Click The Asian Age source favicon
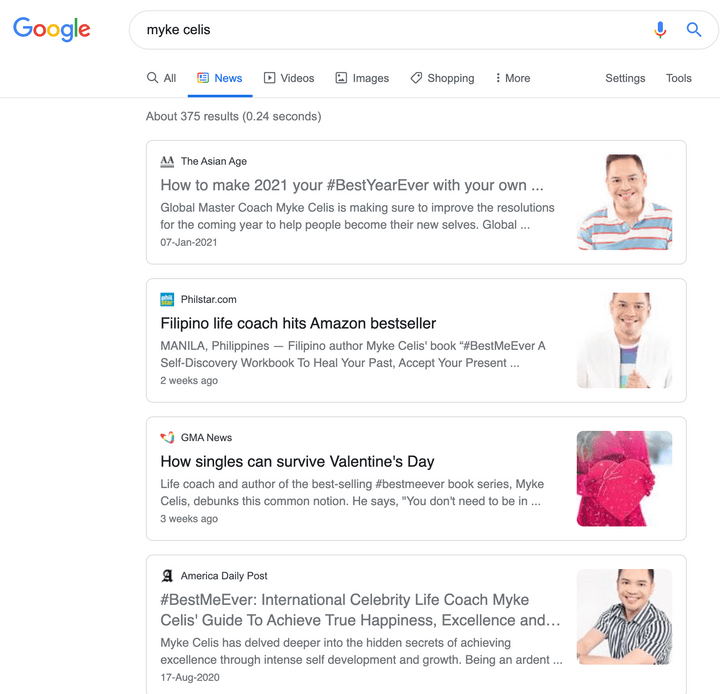 point(167,161)
